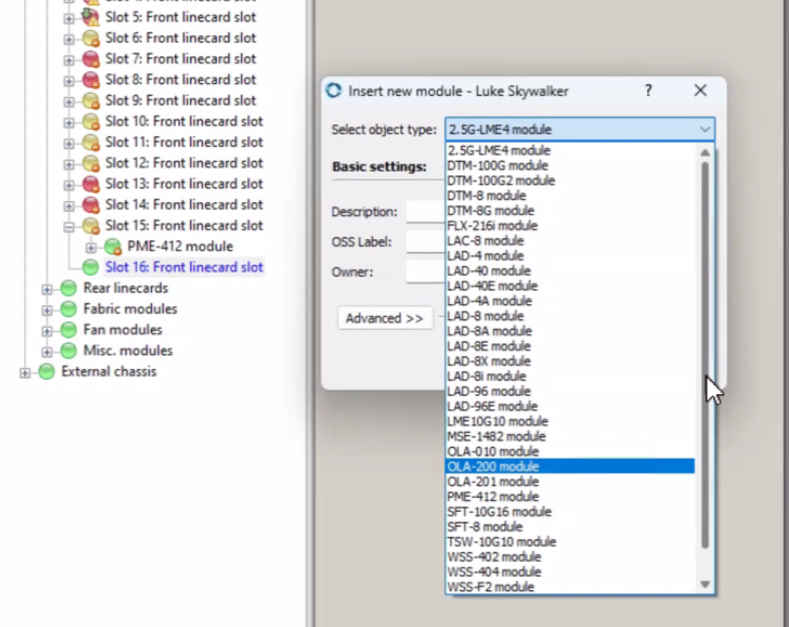Expand Slot 6 tree node

68,39
